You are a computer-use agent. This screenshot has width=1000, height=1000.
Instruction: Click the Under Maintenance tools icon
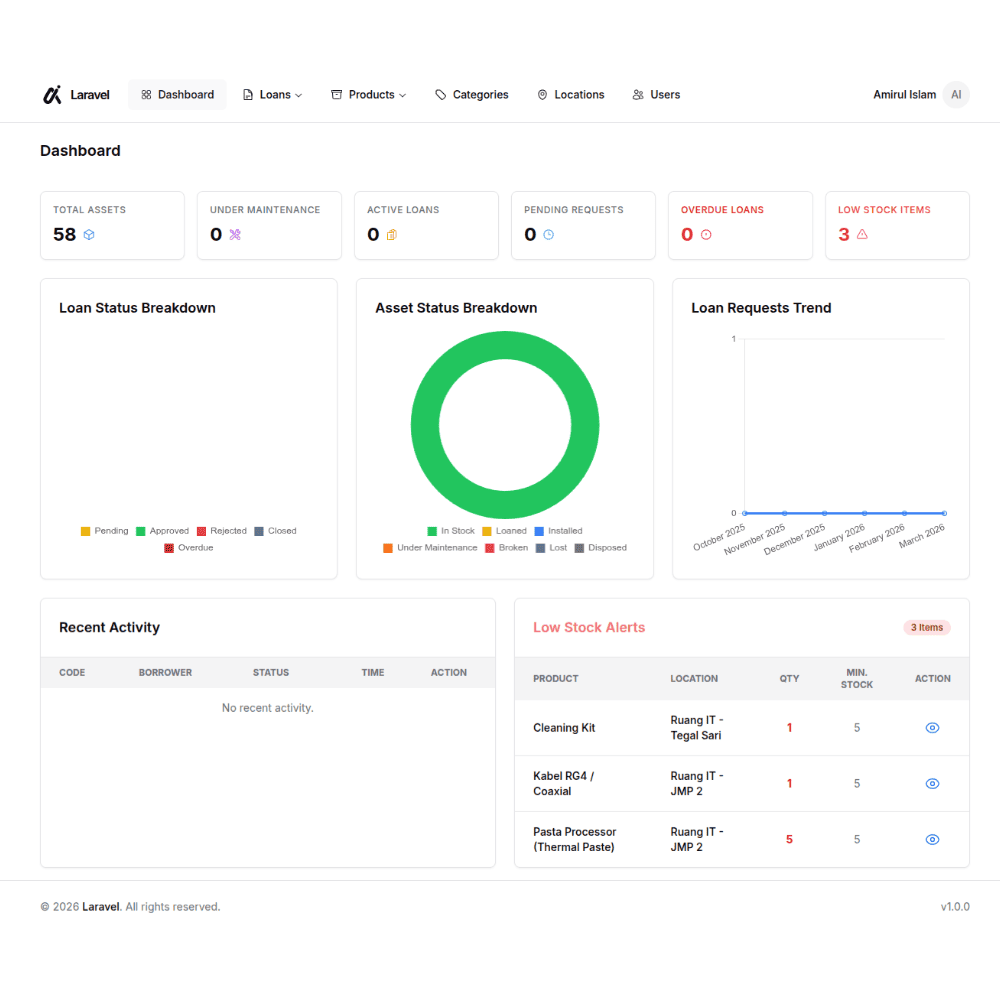pos(235,235)
